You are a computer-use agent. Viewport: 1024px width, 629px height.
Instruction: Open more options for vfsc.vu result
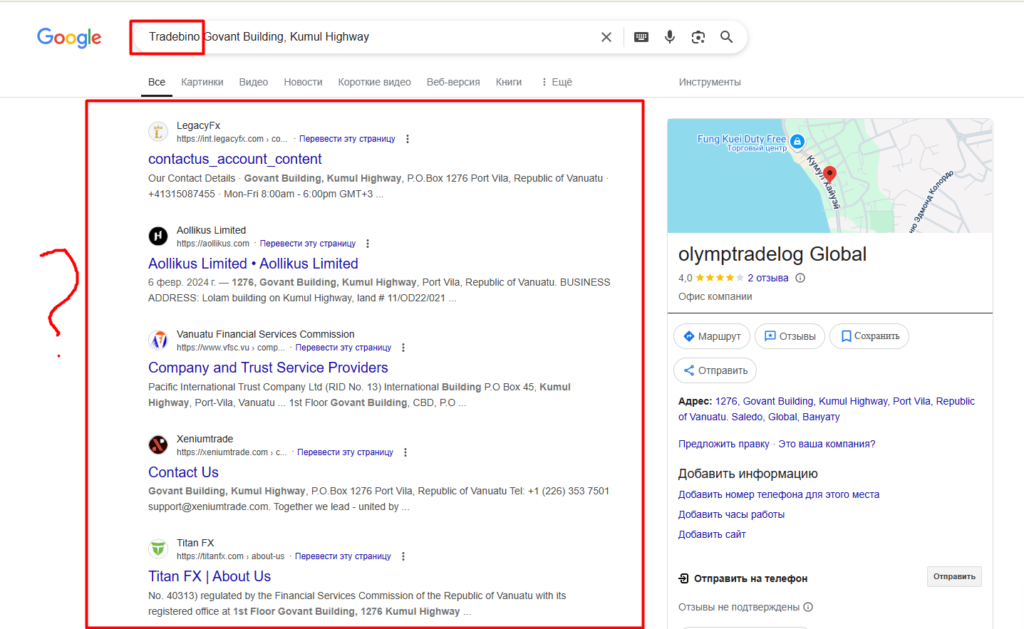click(x=403, y=347)
